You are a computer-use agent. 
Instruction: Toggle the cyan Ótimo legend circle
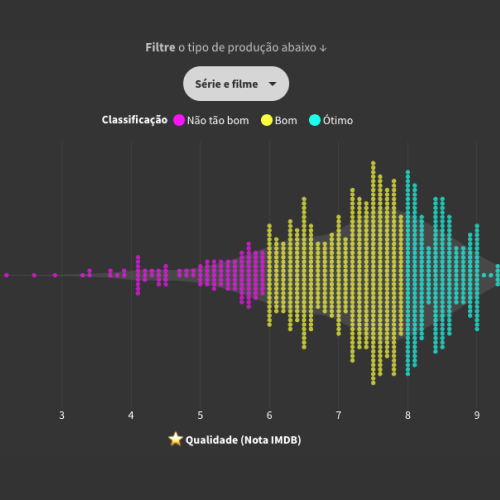315,120
